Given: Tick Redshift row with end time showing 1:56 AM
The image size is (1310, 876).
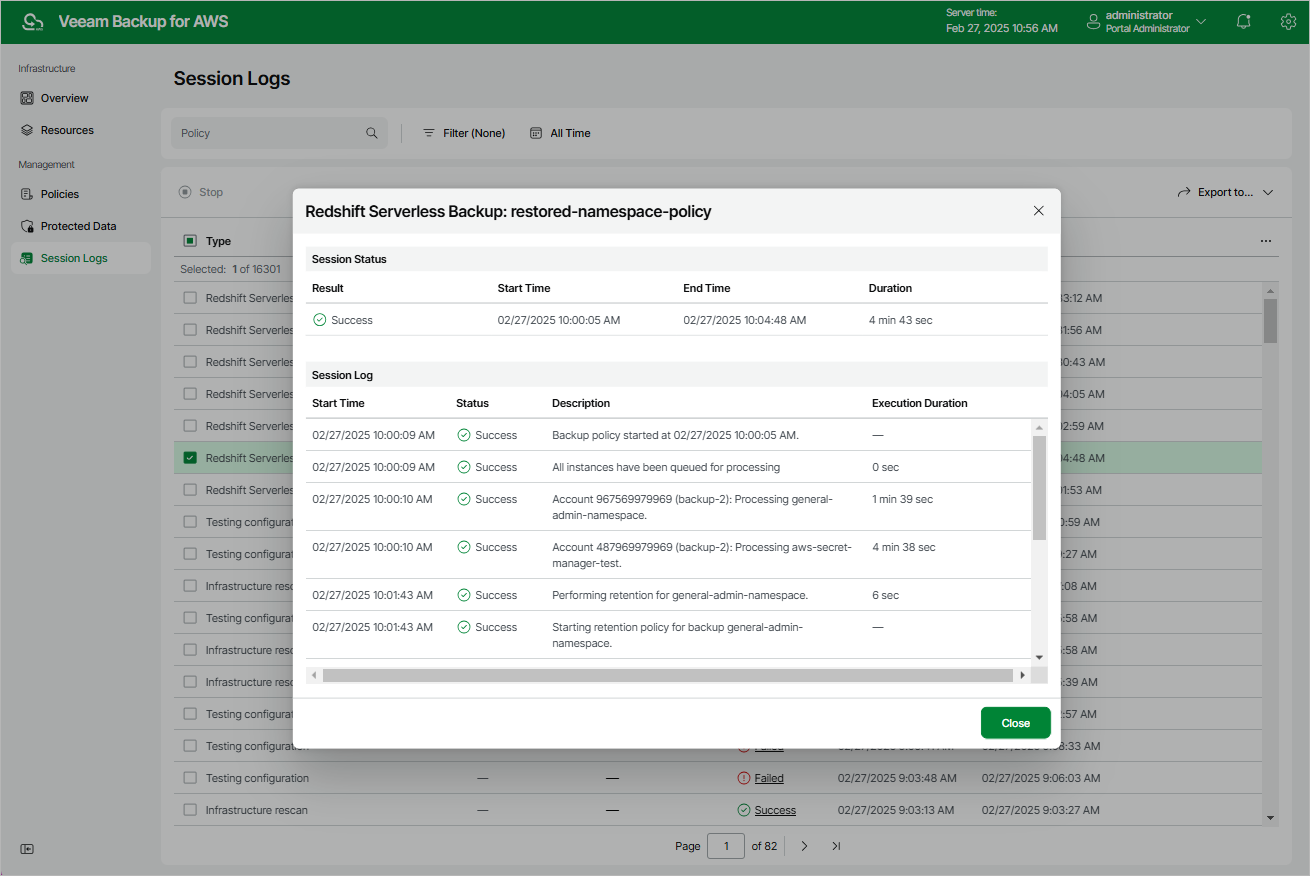Looking at the screenshot, I should (190, 330).
